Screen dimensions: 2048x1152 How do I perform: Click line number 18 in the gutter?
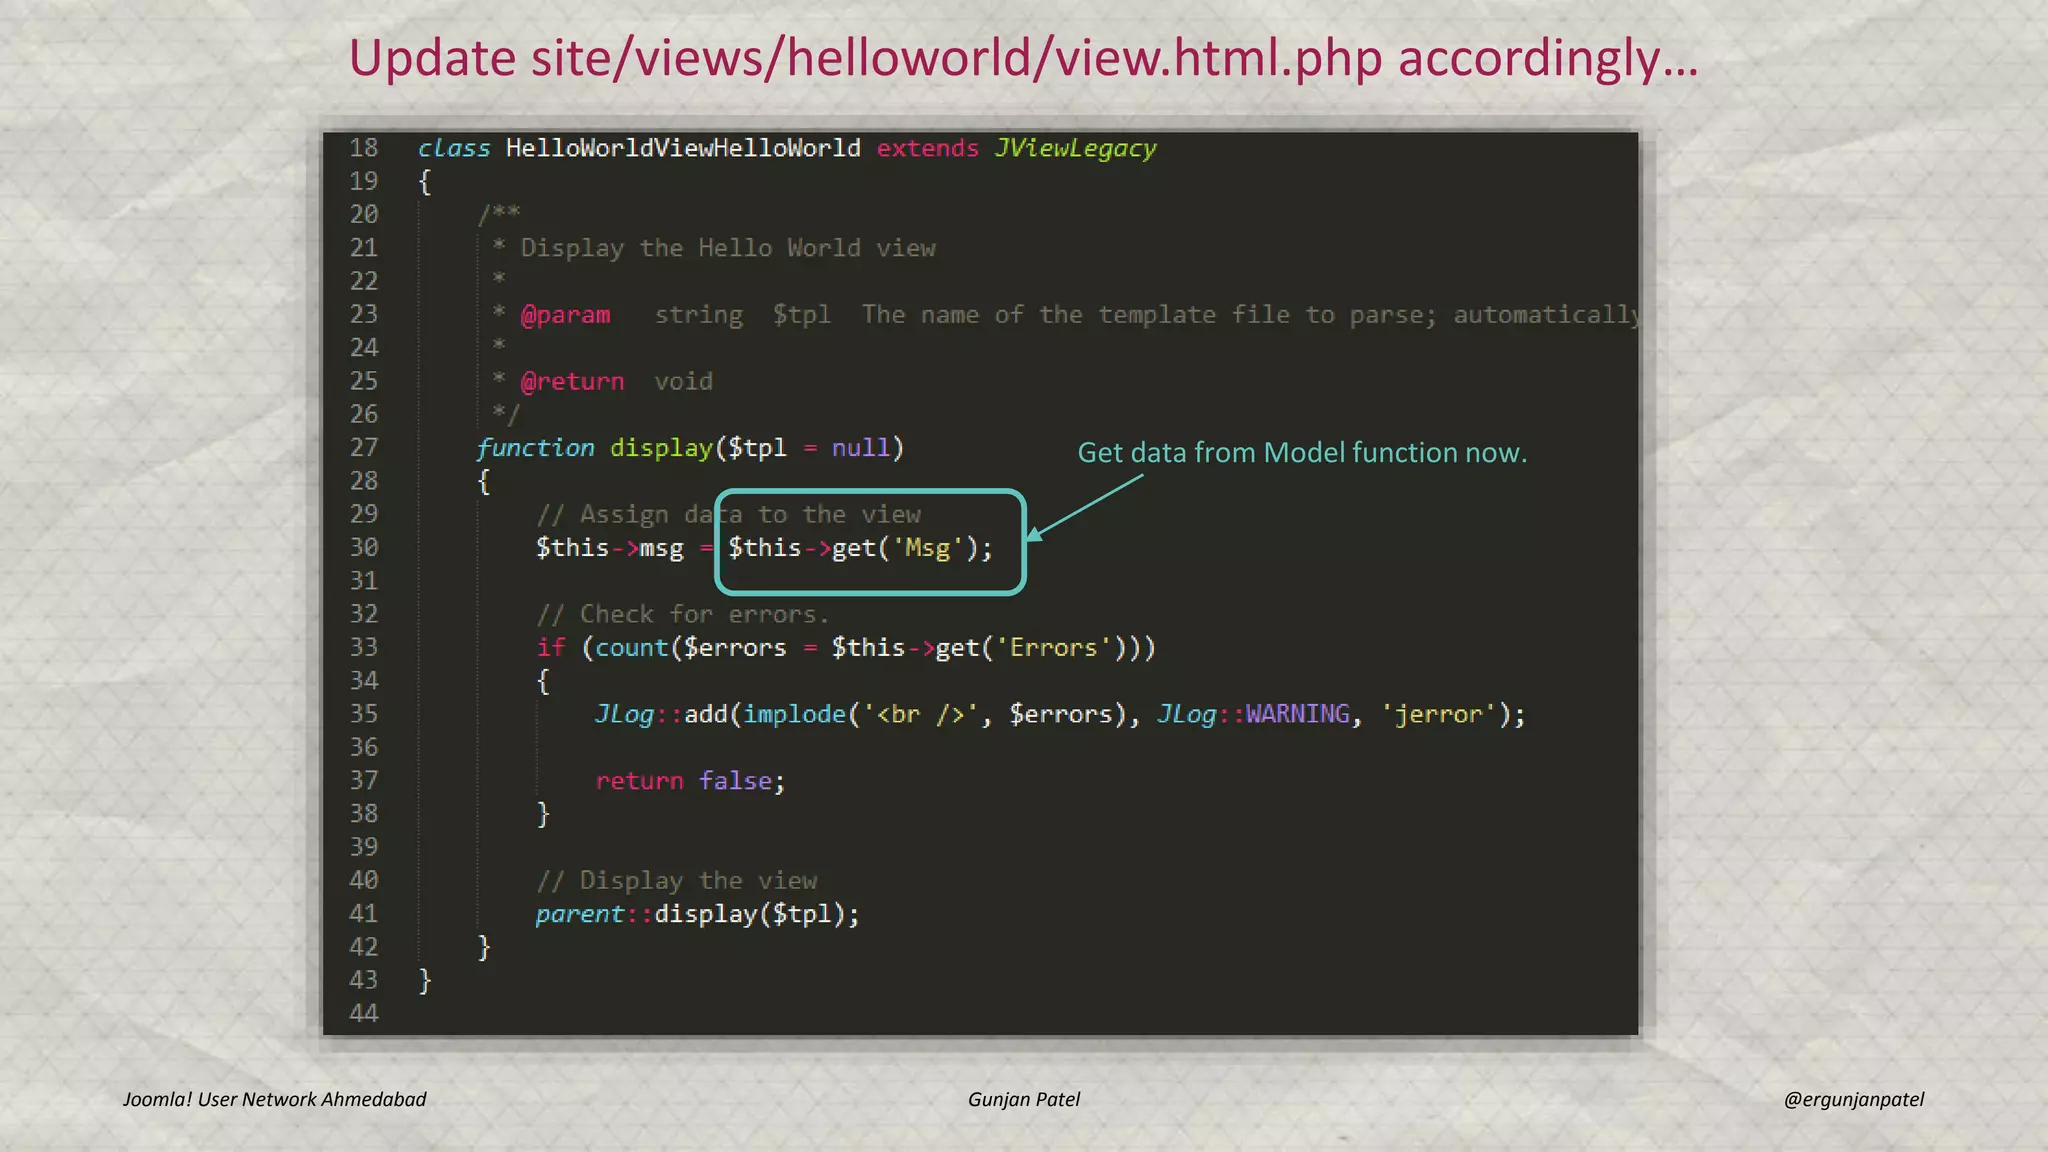click(x=364, y=148)
